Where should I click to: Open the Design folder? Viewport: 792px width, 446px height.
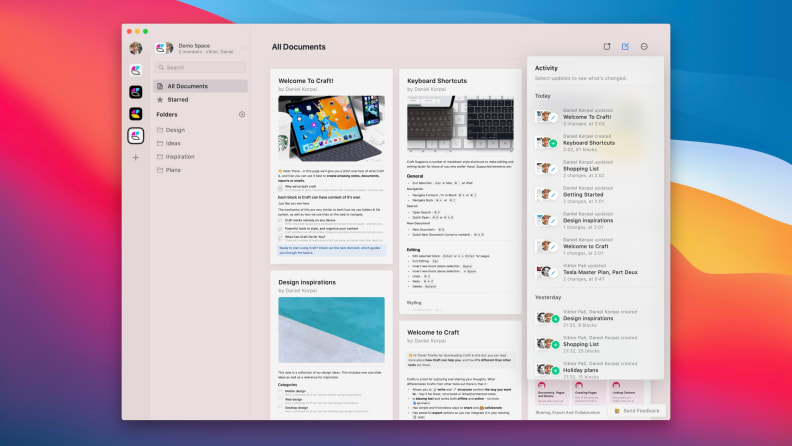(x=175, y=130)
